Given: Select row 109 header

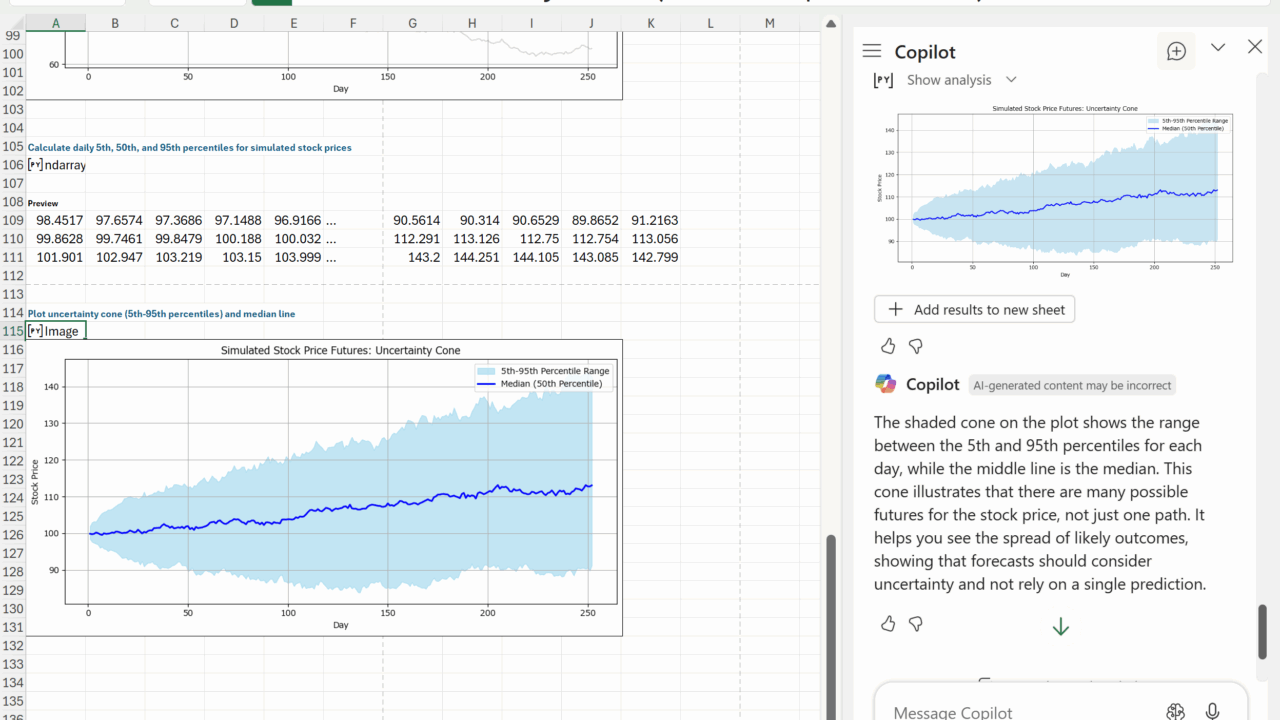Looking at the screenshot, I should click(13, 220).
